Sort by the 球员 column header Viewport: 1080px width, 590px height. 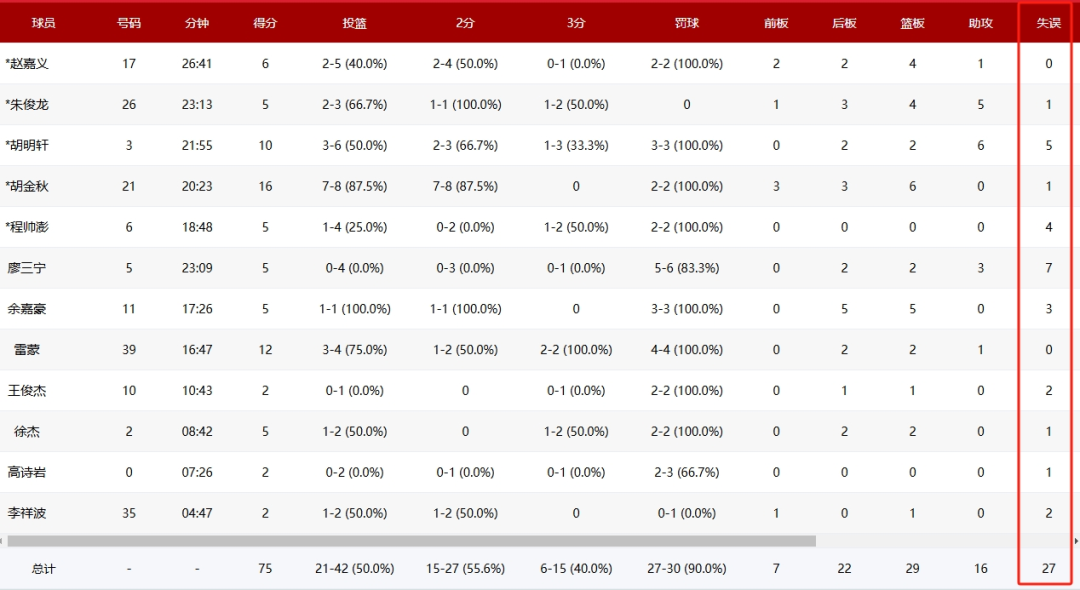(43, 23)
